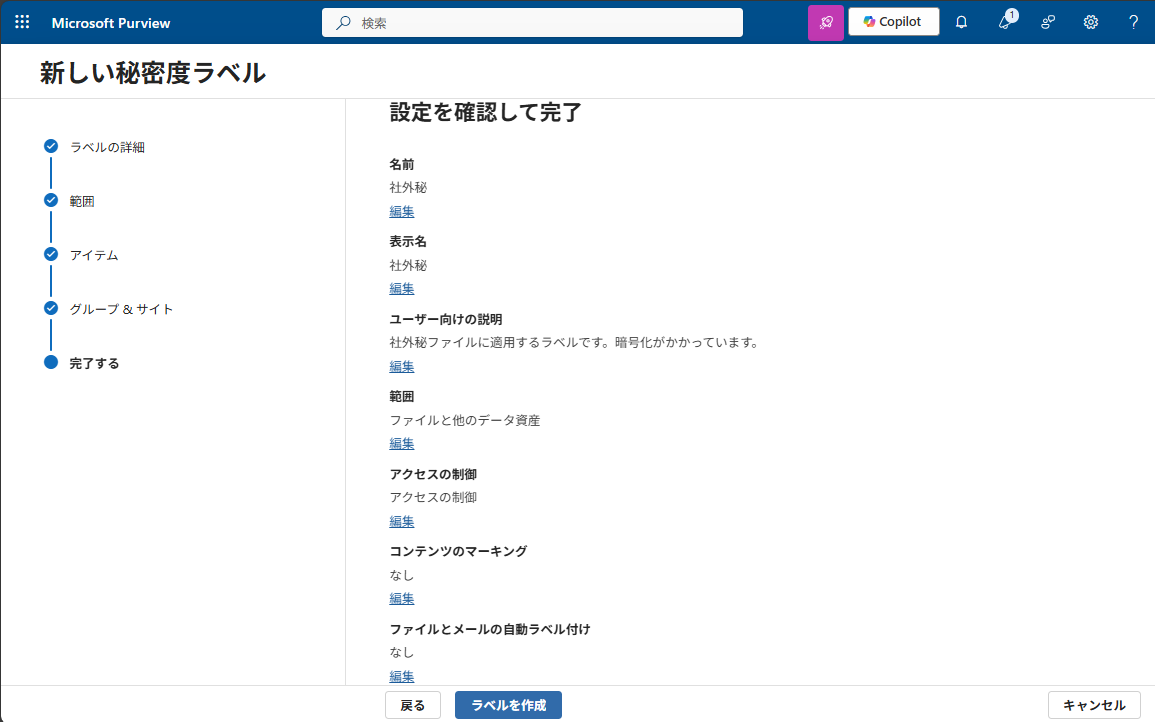Edit the 名前 field via its 編集 link
1155x722 pixels.
[401, 211]
